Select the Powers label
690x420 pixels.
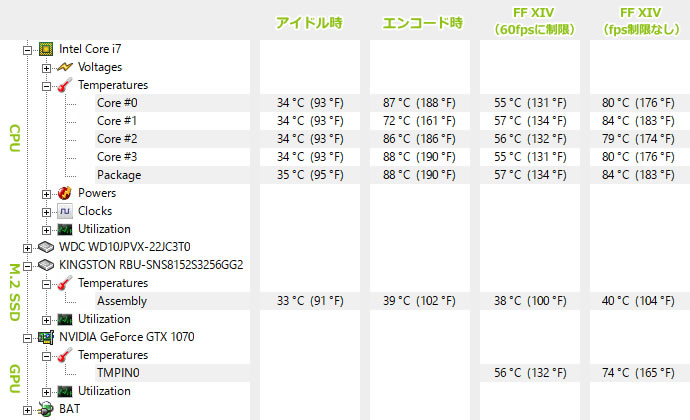coord(97,193)
